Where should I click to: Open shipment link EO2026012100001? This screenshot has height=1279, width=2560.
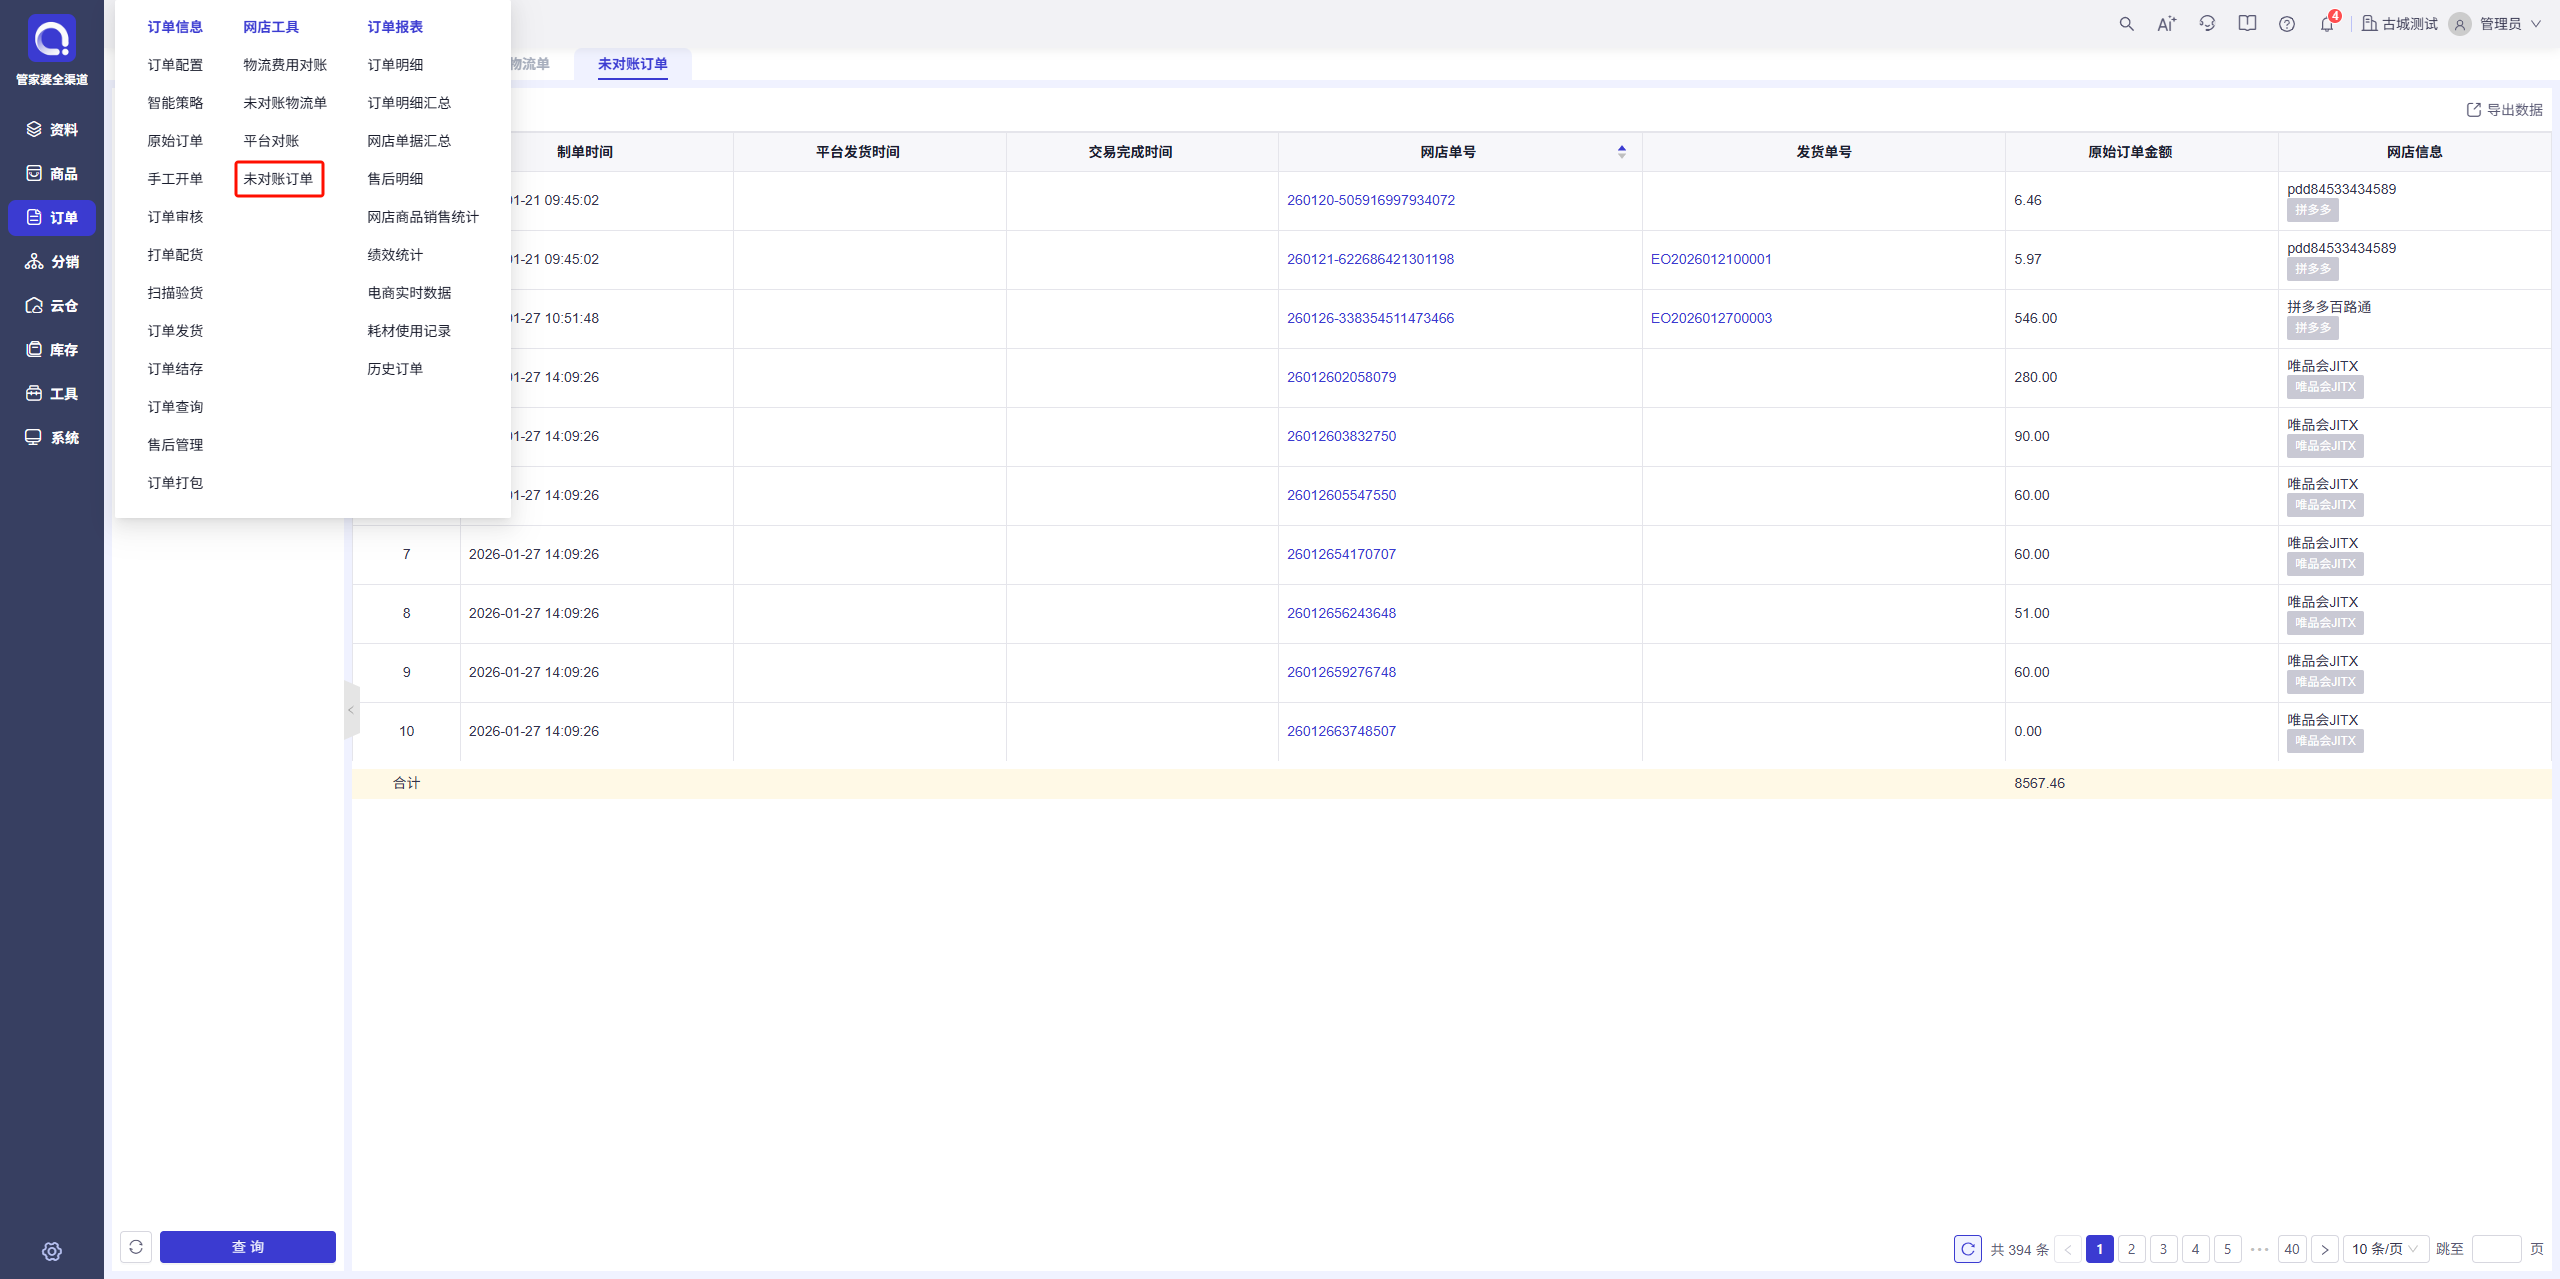(x=1710, y=259)
